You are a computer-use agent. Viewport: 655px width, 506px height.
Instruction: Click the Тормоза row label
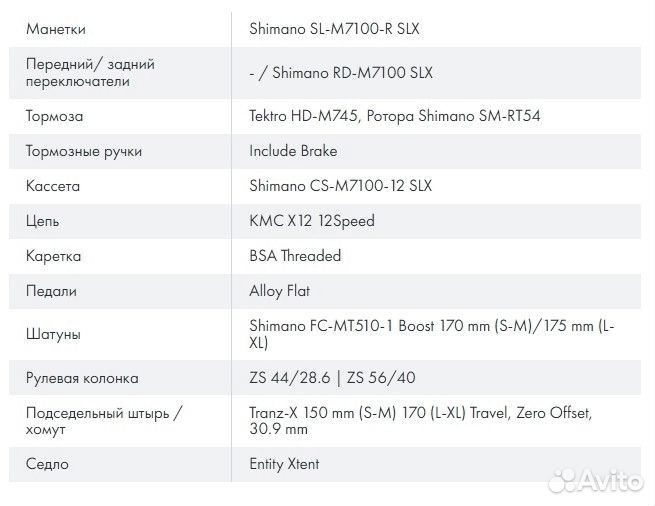[55, 116]
